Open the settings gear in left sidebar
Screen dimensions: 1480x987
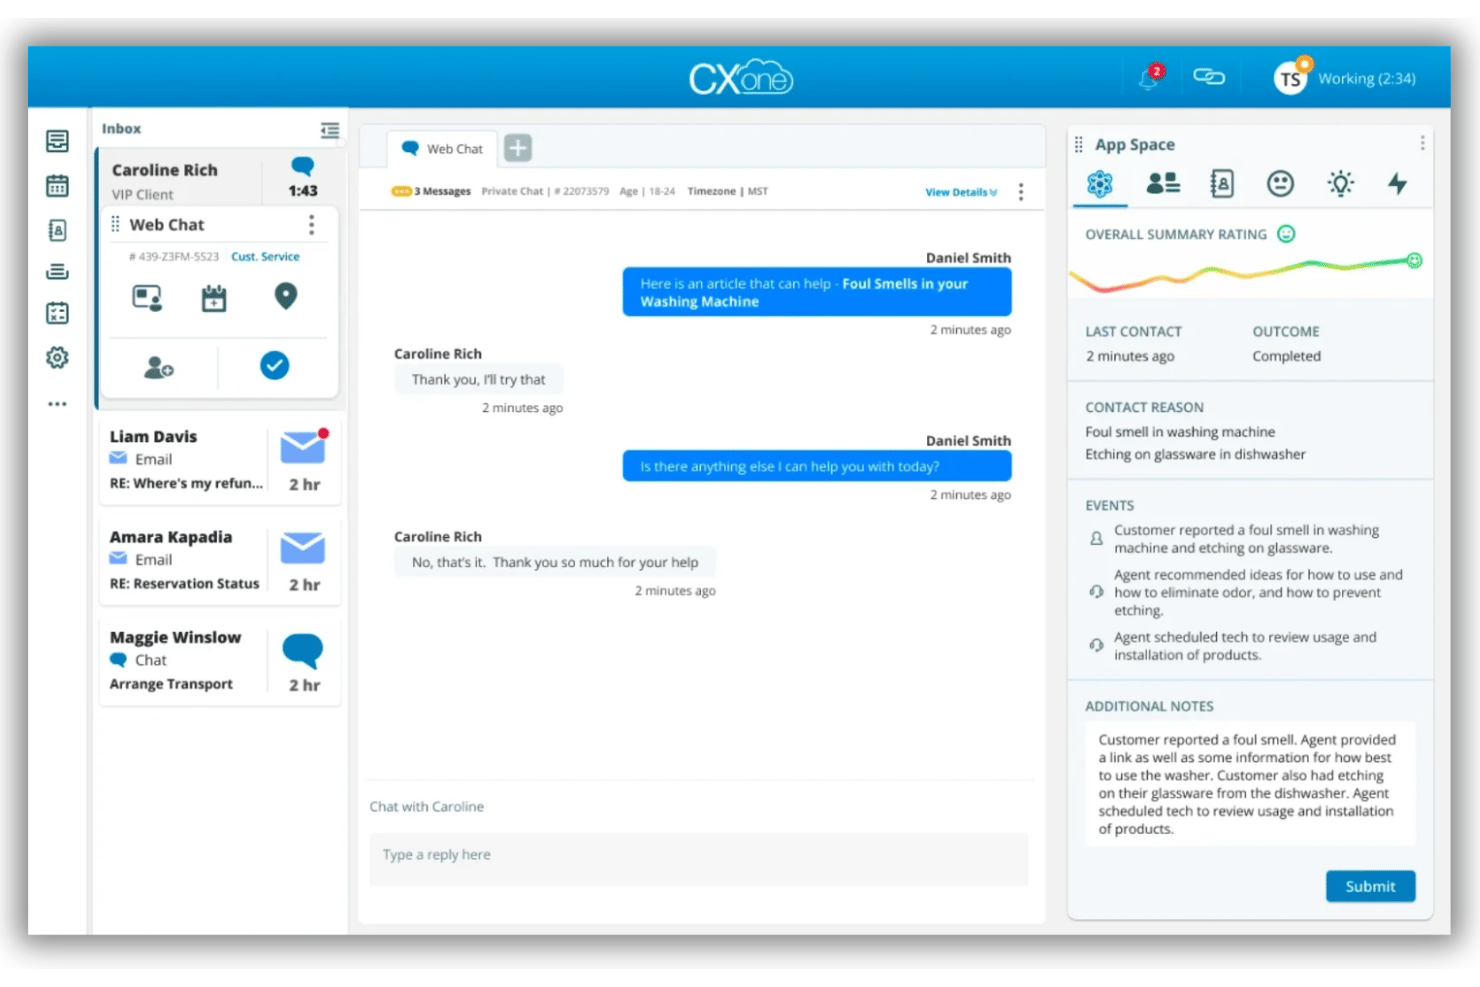coord(58,358)
